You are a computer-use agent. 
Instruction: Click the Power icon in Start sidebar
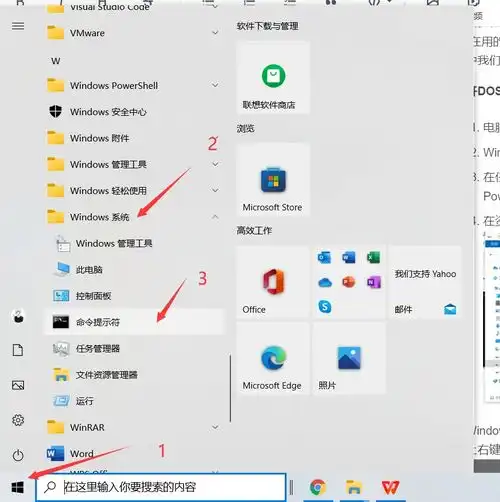[18, 455]
